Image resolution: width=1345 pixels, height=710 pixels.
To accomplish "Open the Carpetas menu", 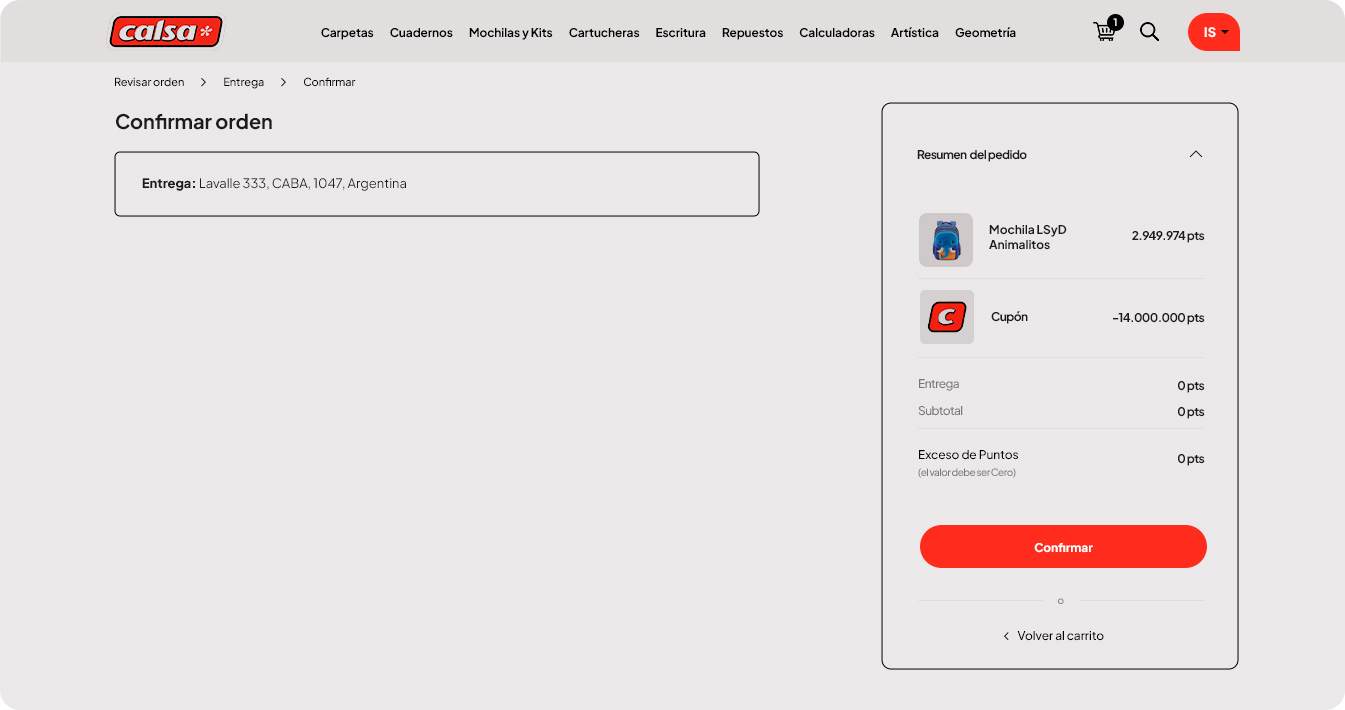I will coord(346,33).
